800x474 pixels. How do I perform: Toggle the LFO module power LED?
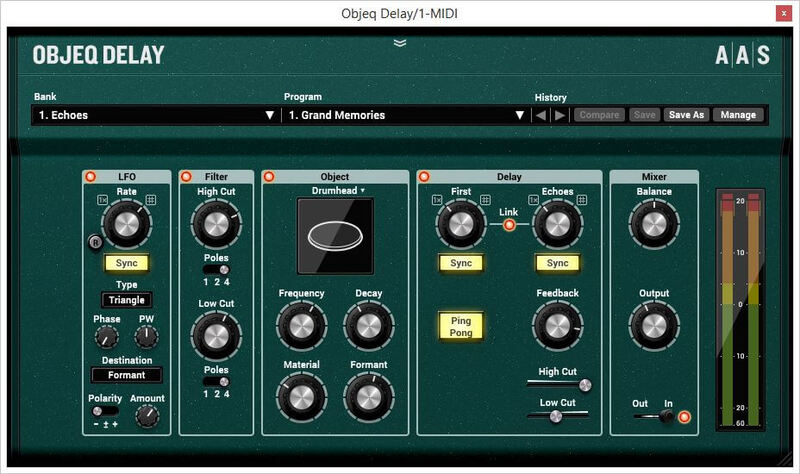tap(91, 177)
